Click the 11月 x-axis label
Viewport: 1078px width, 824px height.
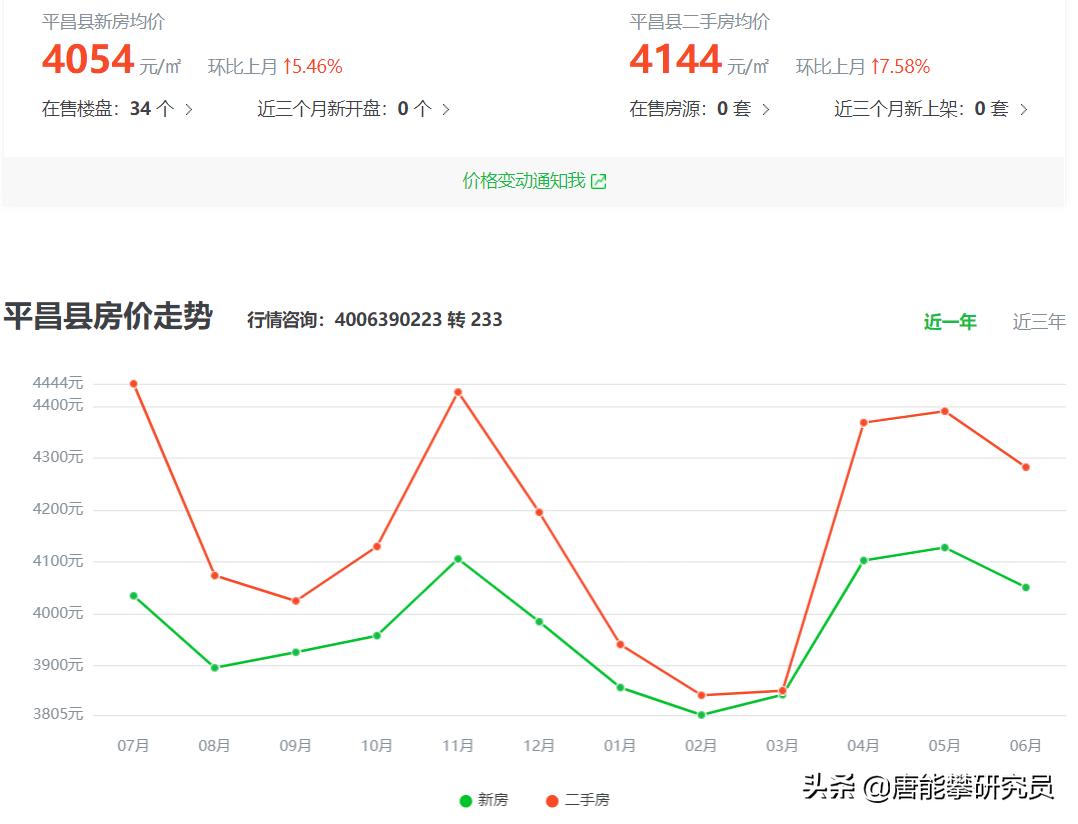pos(458,746)
